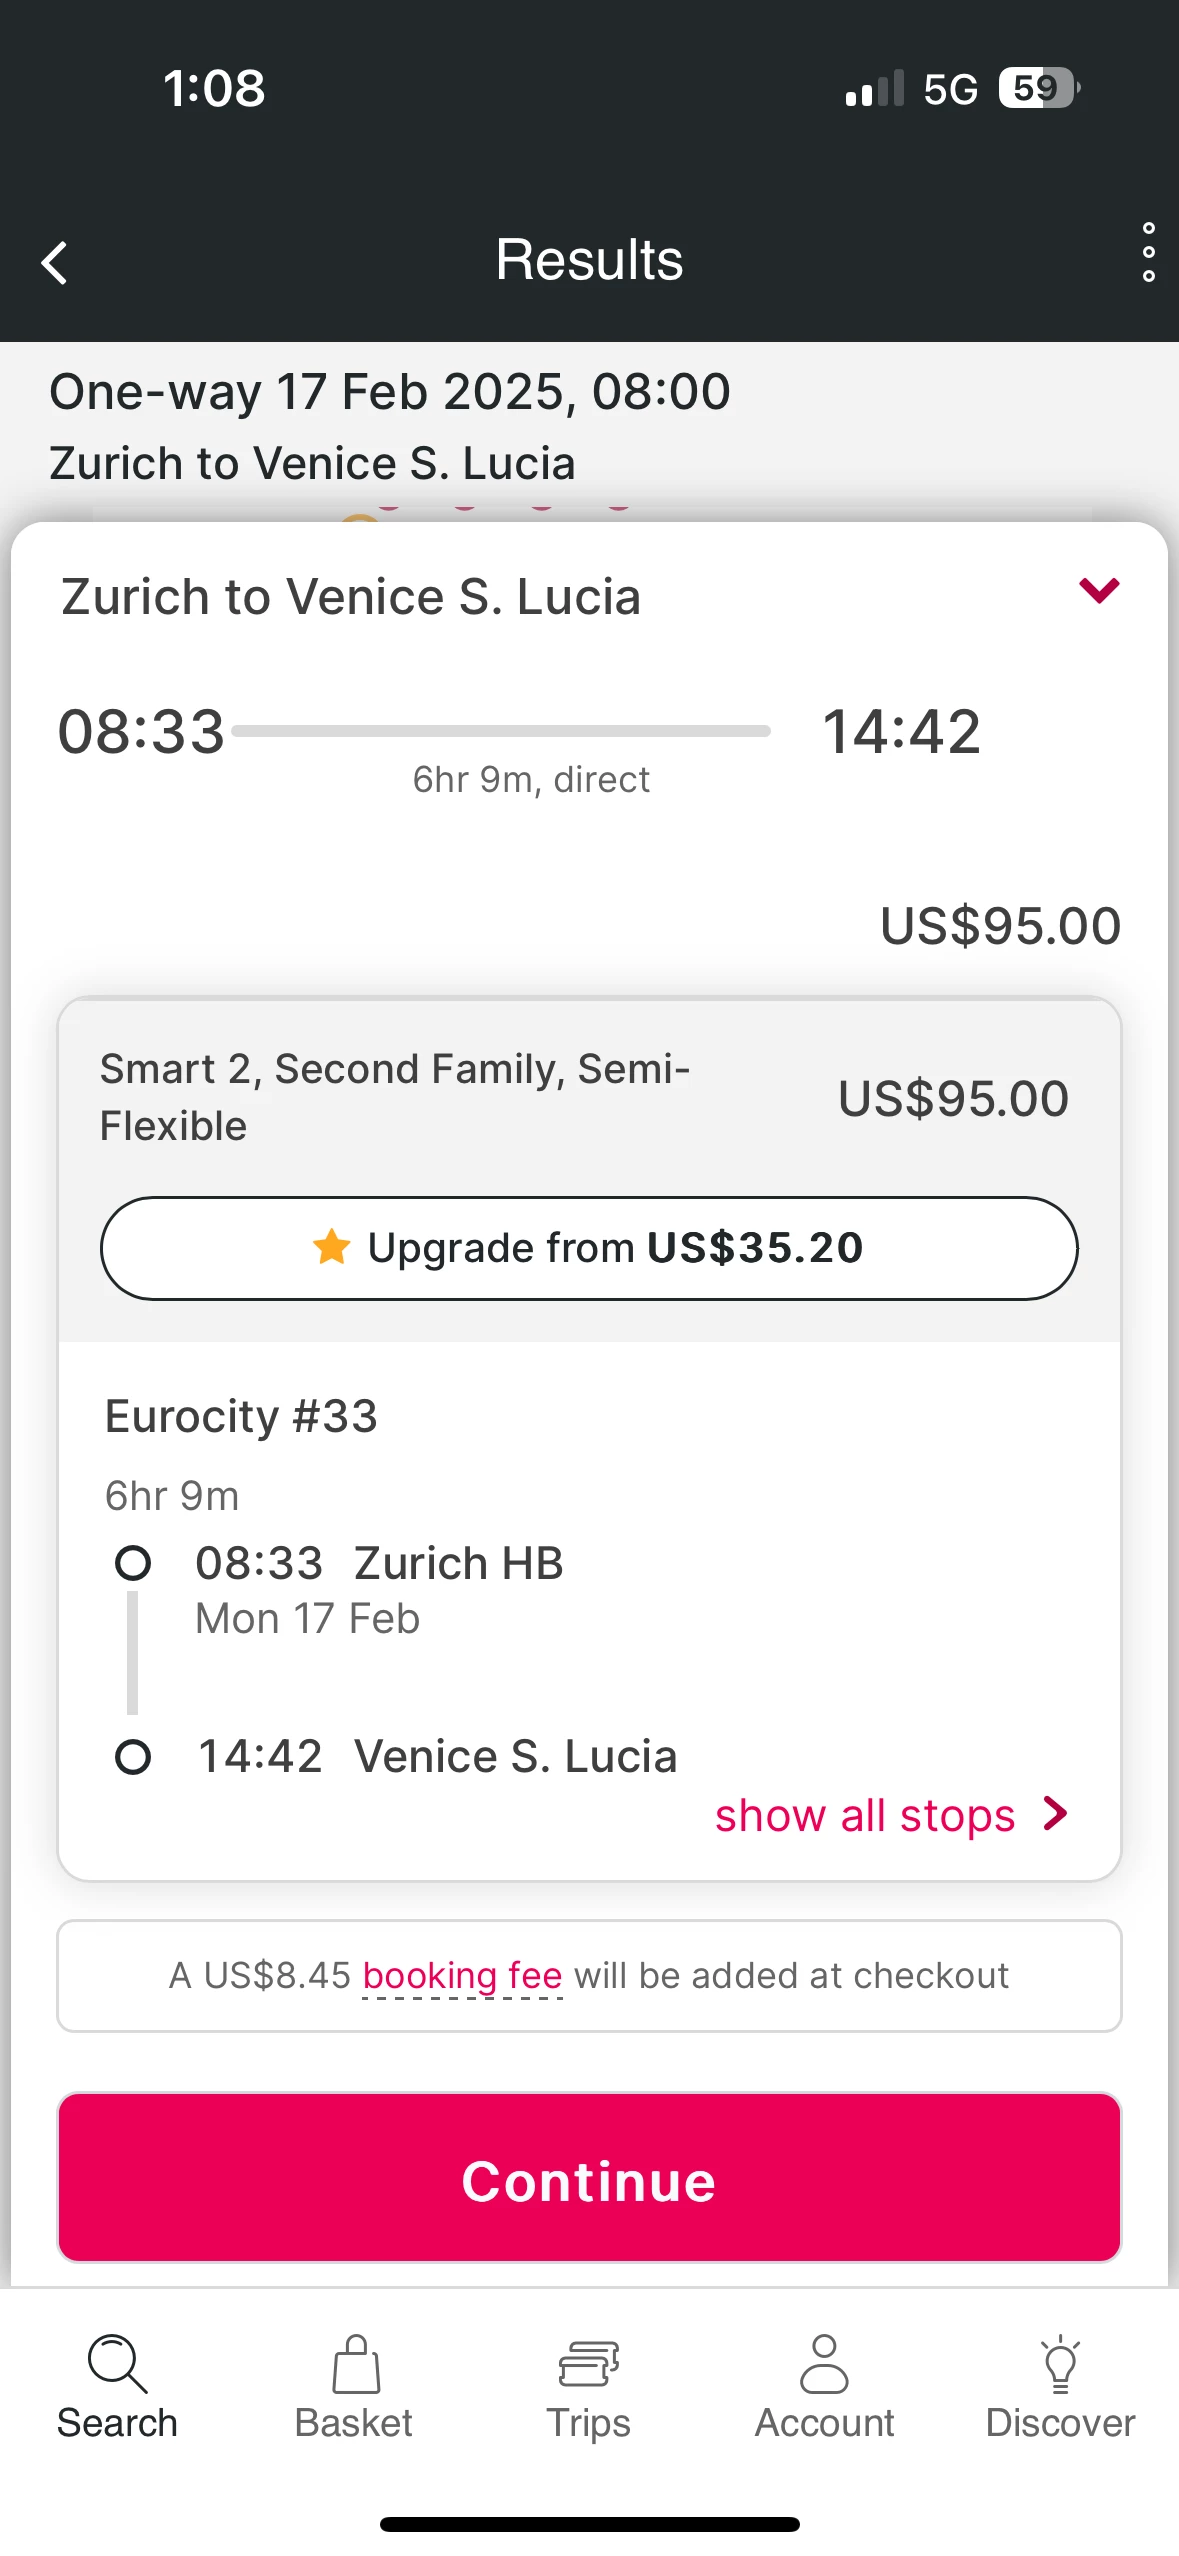Click the Upgrade from US$35.20 button
The width and height of the screenshot is (1179, 2556).
pos(589,1248)
